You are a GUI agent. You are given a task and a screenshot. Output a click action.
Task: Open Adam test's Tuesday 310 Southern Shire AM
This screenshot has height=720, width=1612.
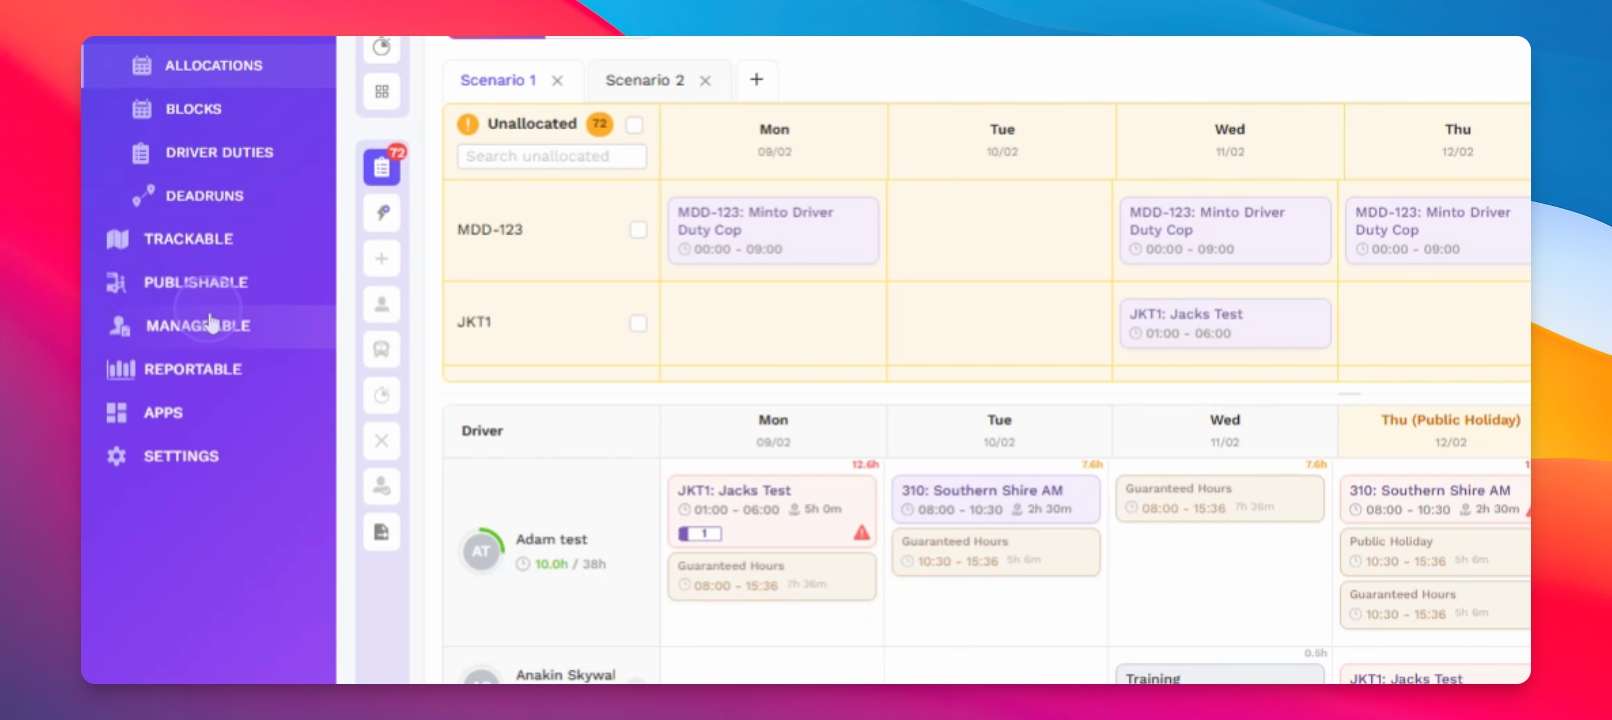point(996,500)
